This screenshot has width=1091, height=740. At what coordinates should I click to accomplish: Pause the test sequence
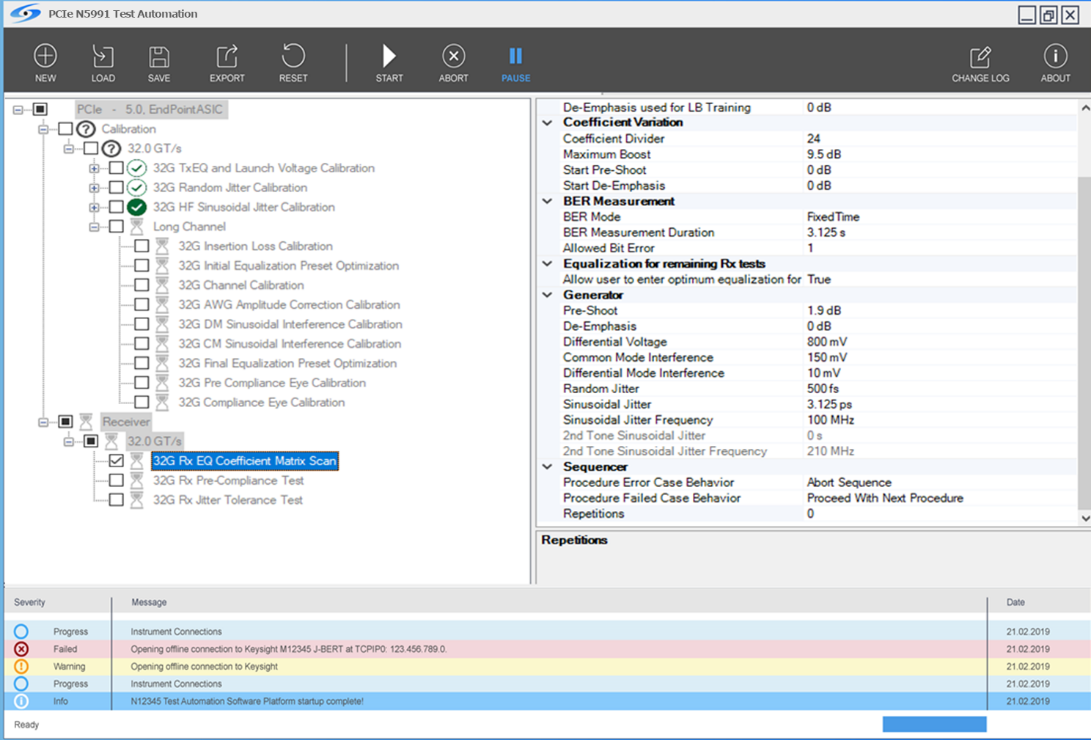click(x=516, y=63)
